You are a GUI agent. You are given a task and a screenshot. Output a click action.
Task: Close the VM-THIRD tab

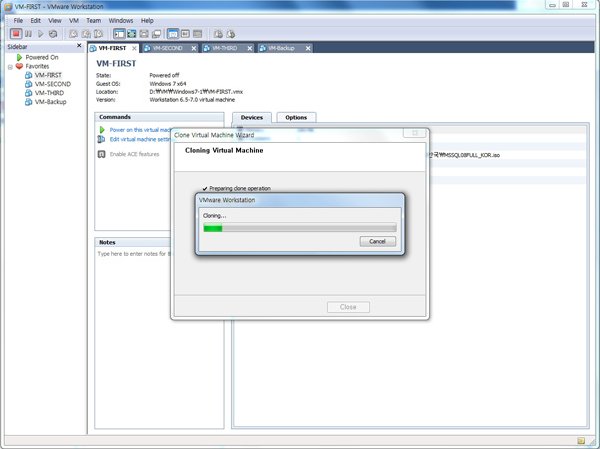[x=249, y=48]
